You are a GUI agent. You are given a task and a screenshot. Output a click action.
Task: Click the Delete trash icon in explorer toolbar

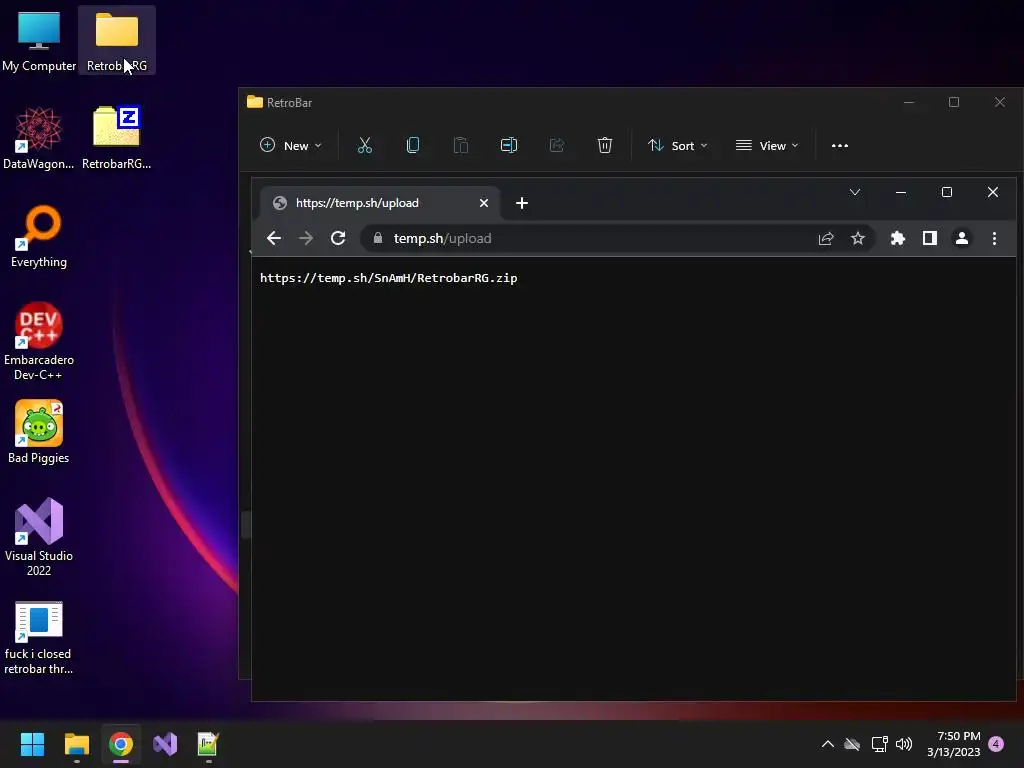(605, 146)
